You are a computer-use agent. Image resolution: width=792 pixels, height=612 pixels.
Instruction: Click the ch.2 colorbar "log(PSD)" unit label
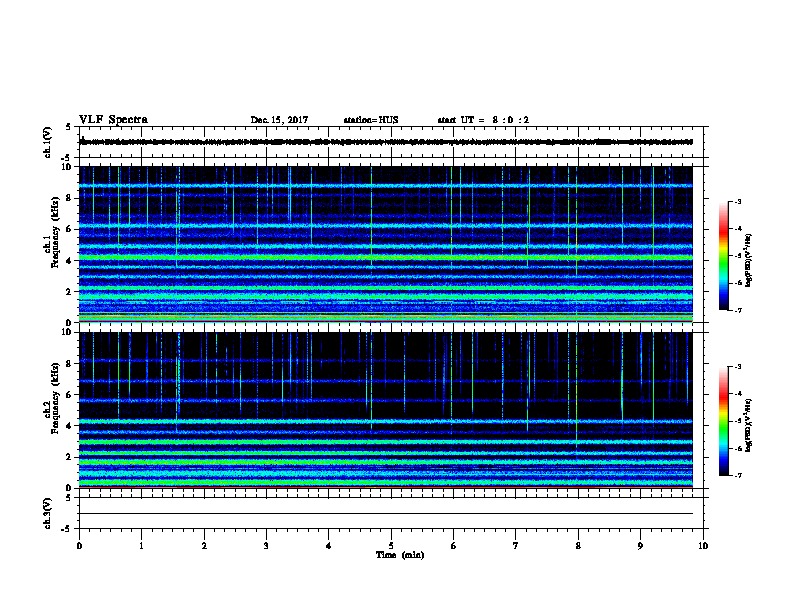pyautogui.click(x=749, y=425)
